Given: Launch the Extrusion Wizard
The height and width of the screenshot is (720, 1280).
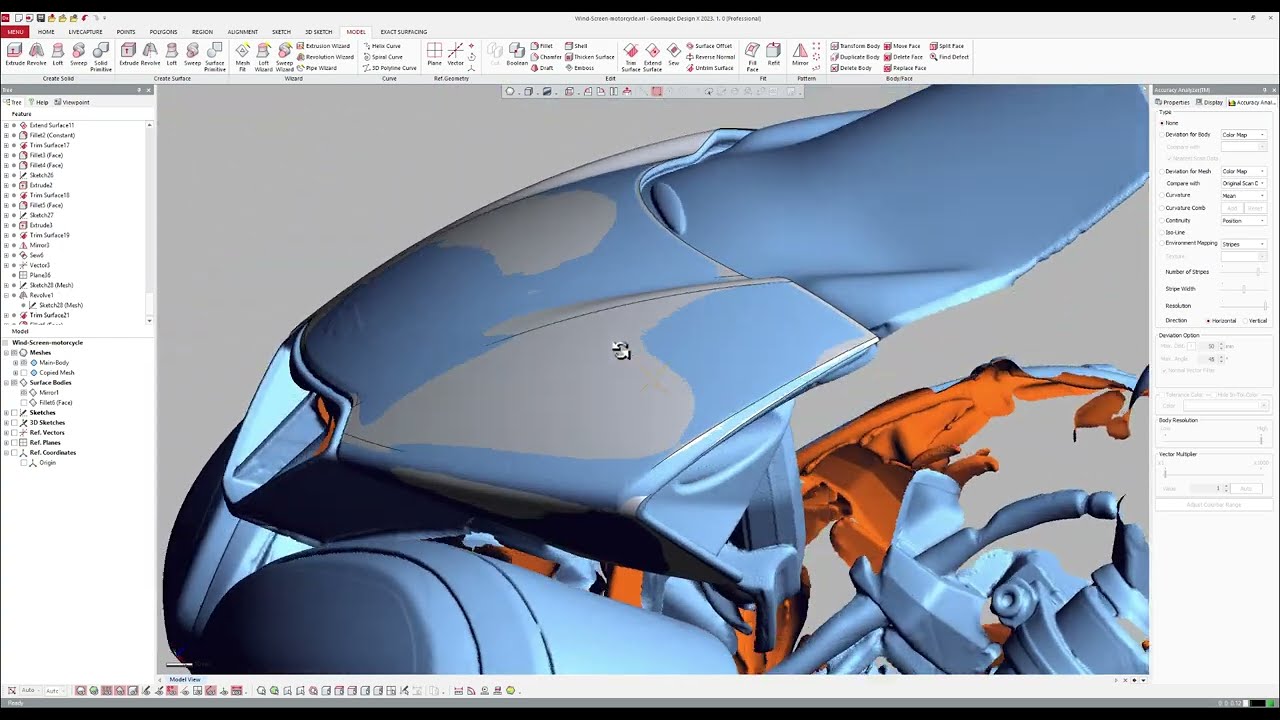Looking at the screenshot, I should pos(324,46).
